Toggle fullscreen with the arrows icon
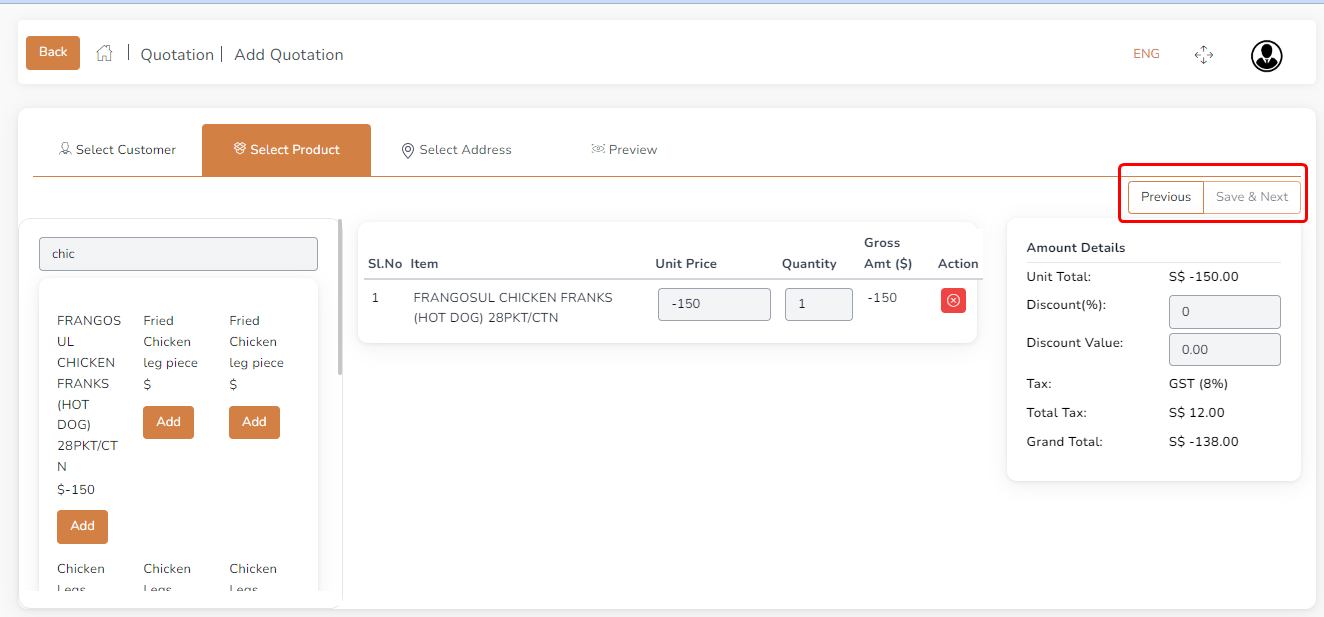The image size is (1324, 617). click(x=1204, y=55)
